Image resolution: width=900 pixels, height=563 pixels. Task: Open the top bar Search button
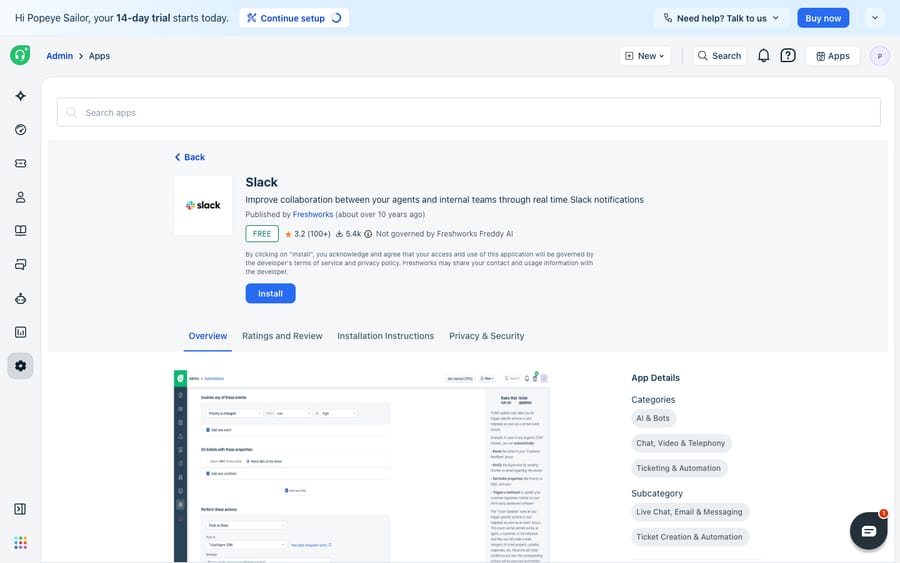pos(719,56)
